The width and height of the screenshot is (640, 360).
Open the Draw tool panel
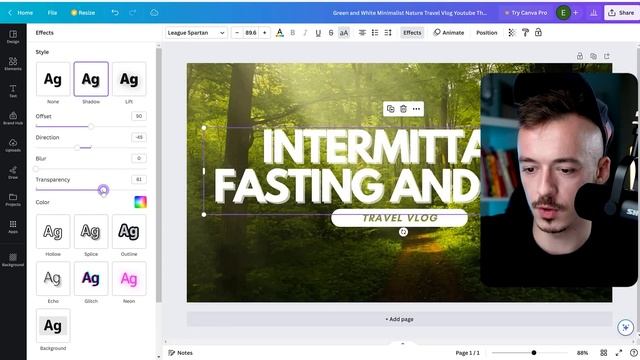tap(13, 172)
